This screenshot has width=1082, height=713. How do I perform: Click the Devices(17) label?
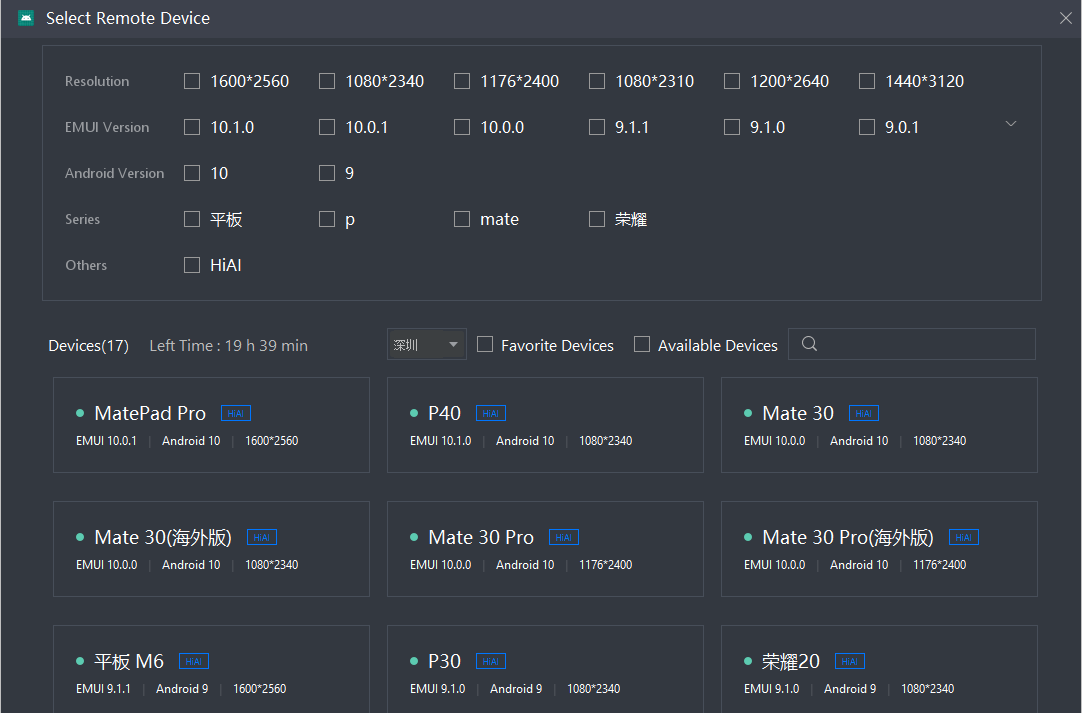coord(88,344)
